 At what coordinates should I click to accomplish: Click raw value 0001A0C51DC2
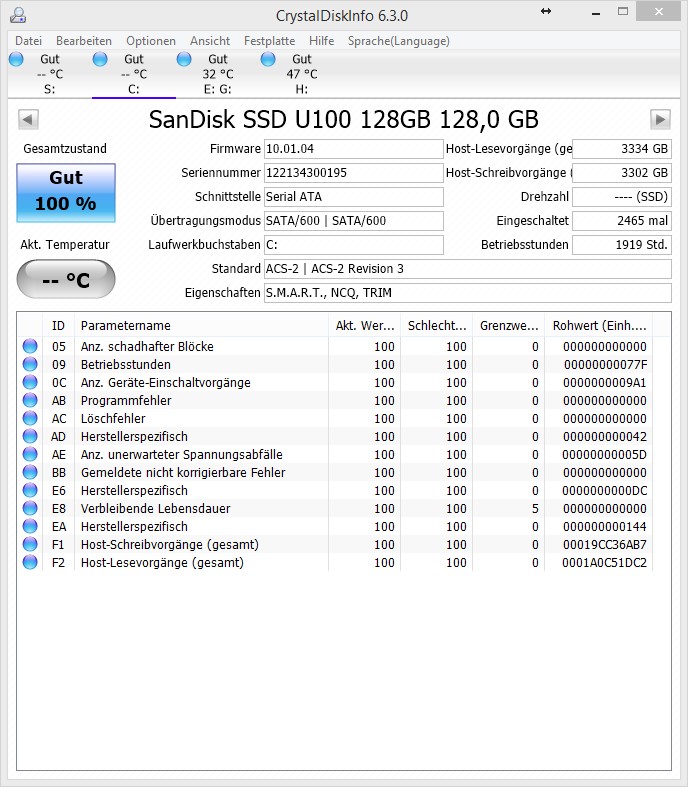605,563
